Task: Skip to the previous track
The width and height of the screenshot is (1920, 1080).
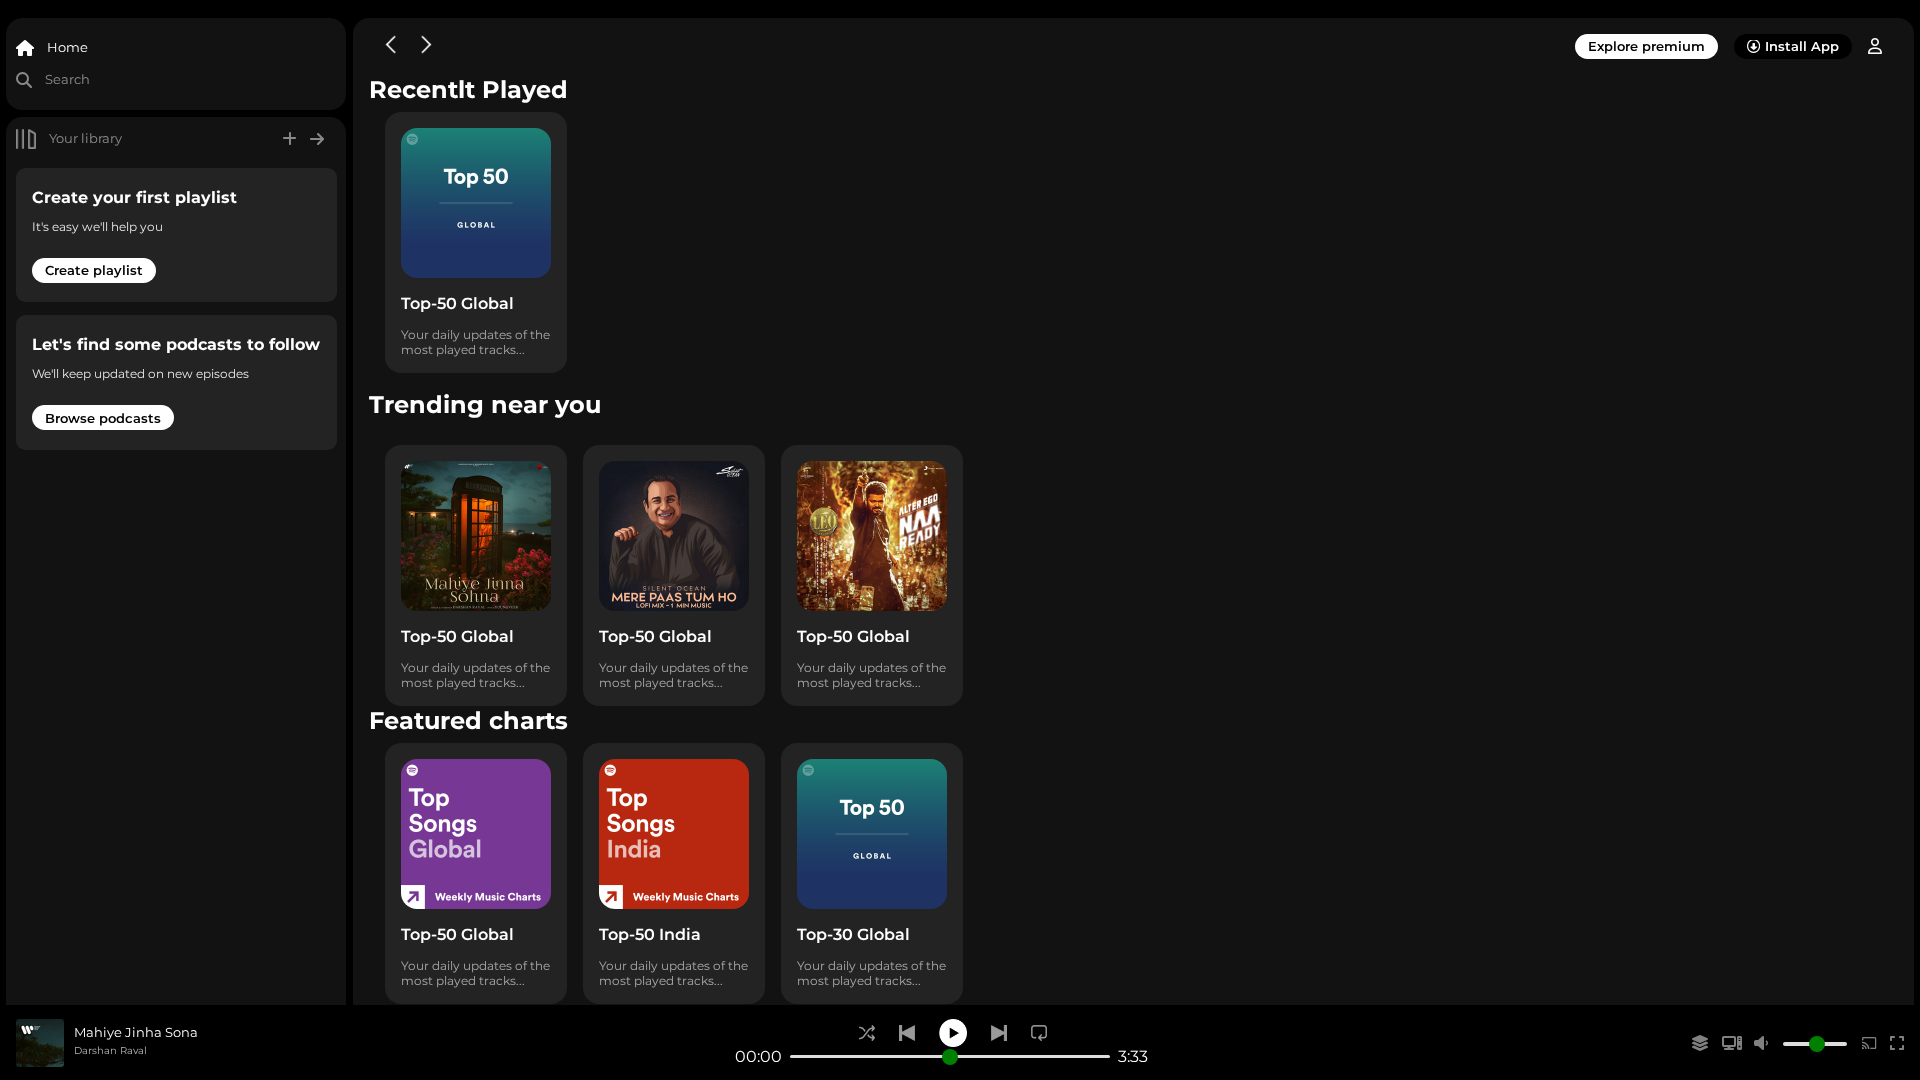Action: 907,1033
